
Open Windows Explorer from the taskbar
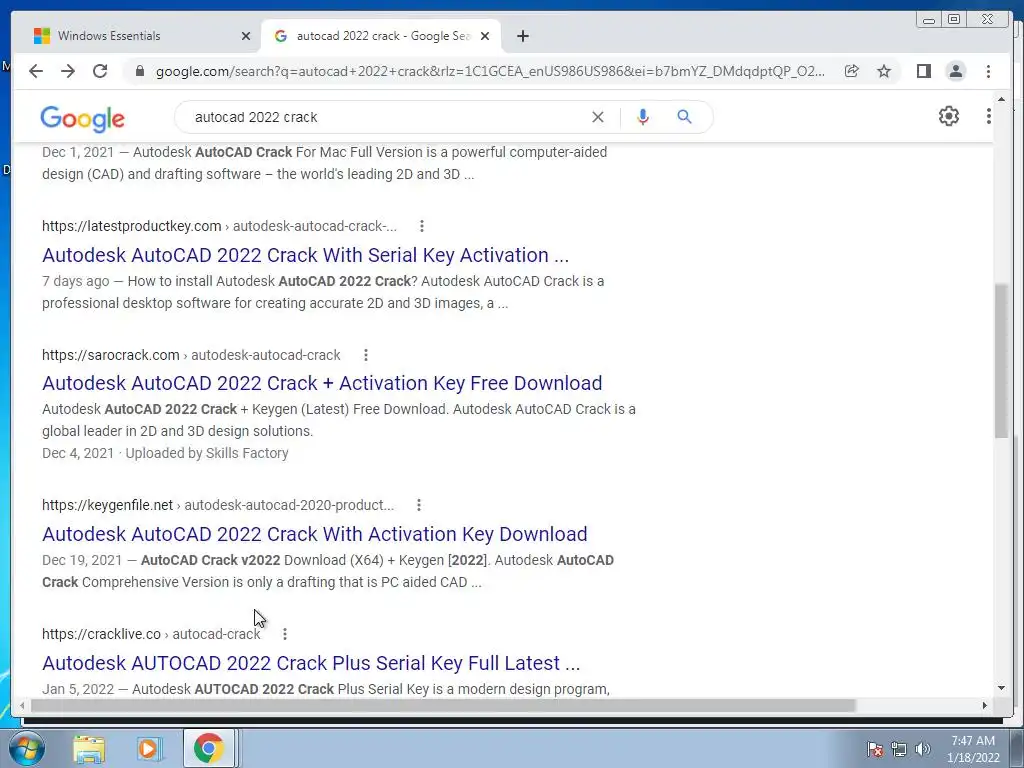coord(89,748)
